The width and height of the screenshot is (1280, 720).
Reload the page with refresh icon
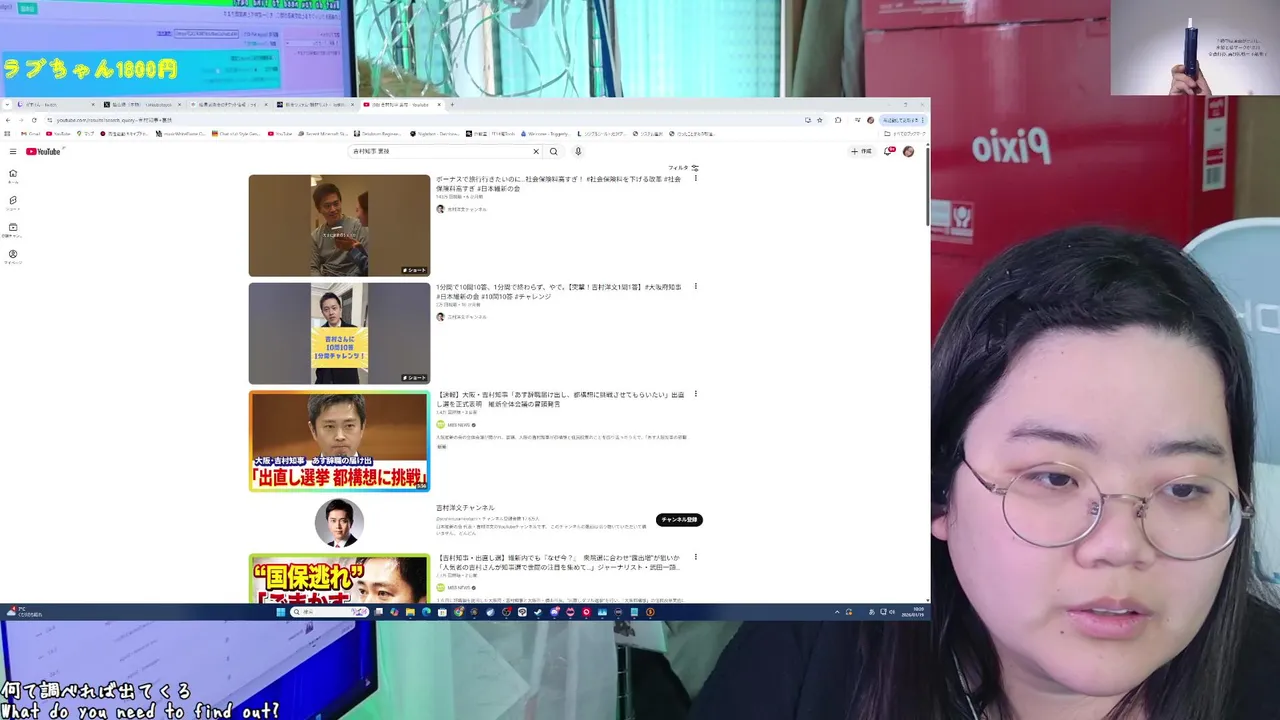[x=34, y=120]
